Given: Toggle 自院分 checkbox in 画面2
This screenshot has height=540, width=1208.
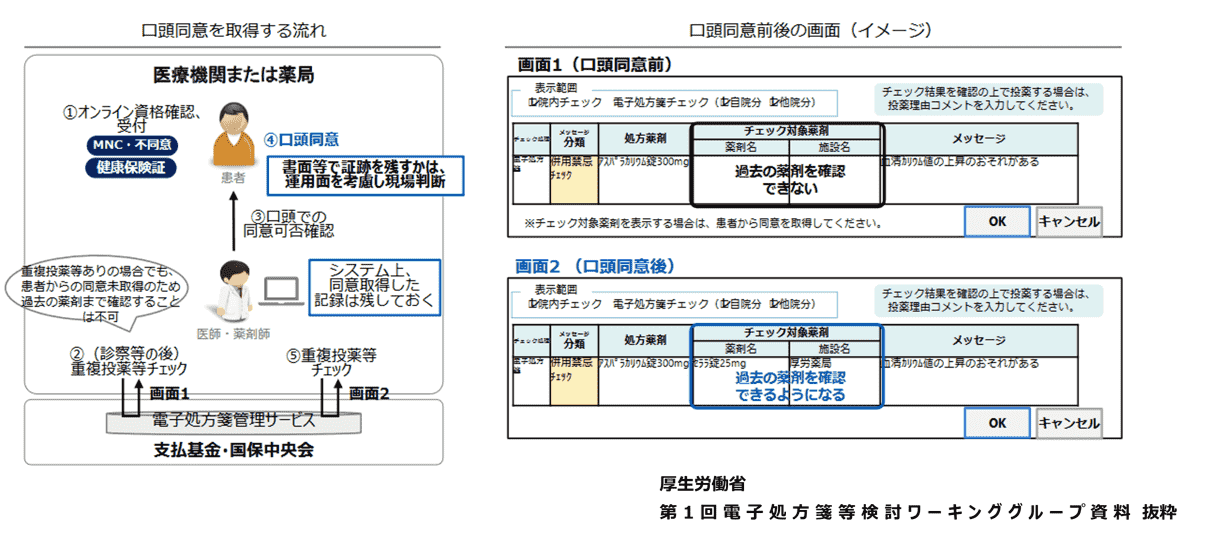Looking at the screenshot, I should pyautogui.click(x=723, y=303).
